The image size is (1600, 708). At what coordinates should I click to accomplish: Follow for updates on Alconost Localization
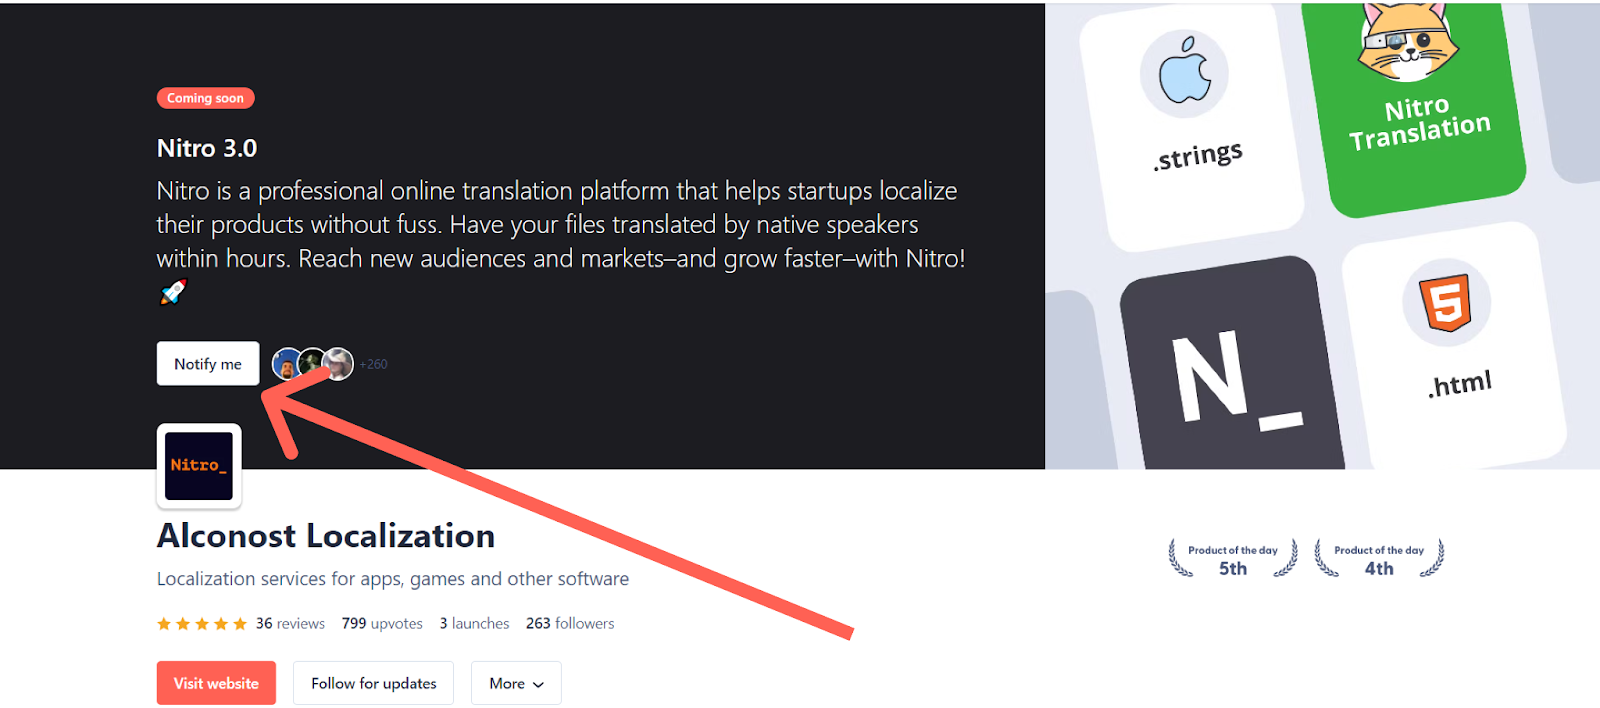point(373,683)
